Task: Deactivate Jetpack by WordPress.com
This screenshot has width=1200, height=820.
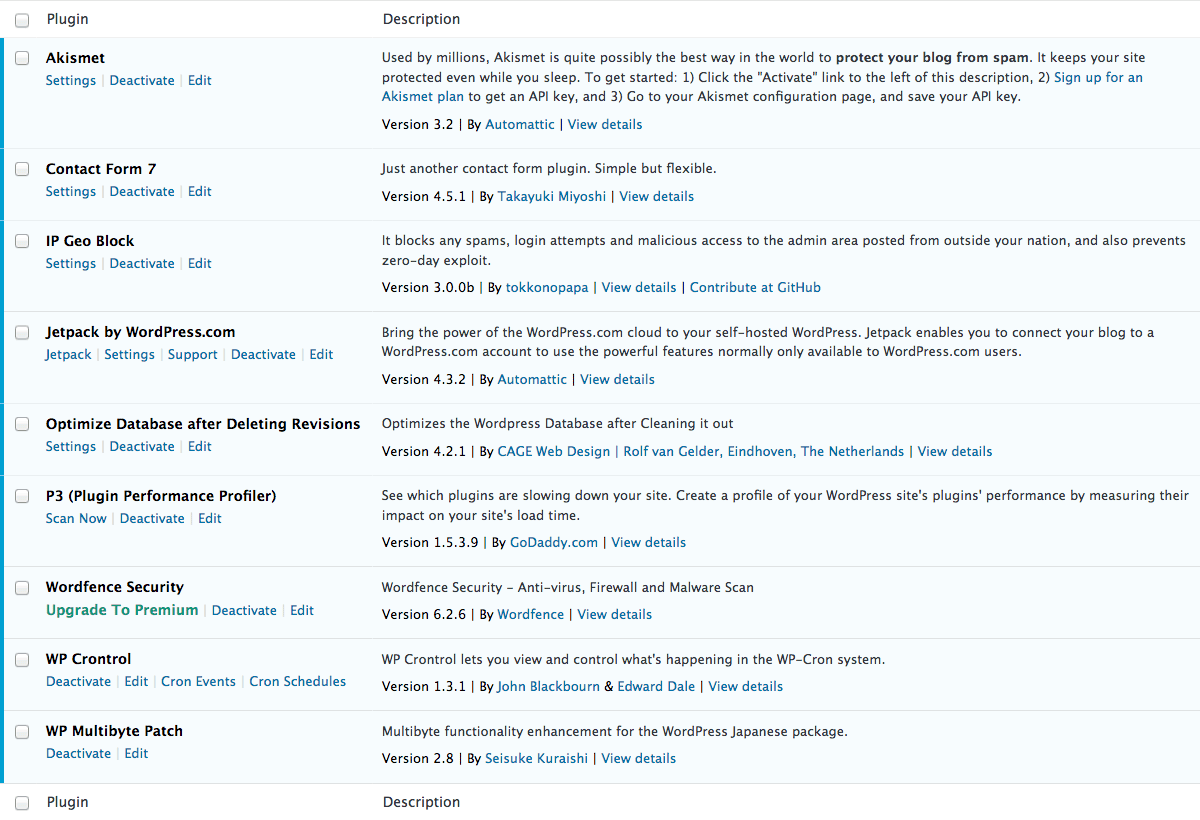Action: click(264, 354)
